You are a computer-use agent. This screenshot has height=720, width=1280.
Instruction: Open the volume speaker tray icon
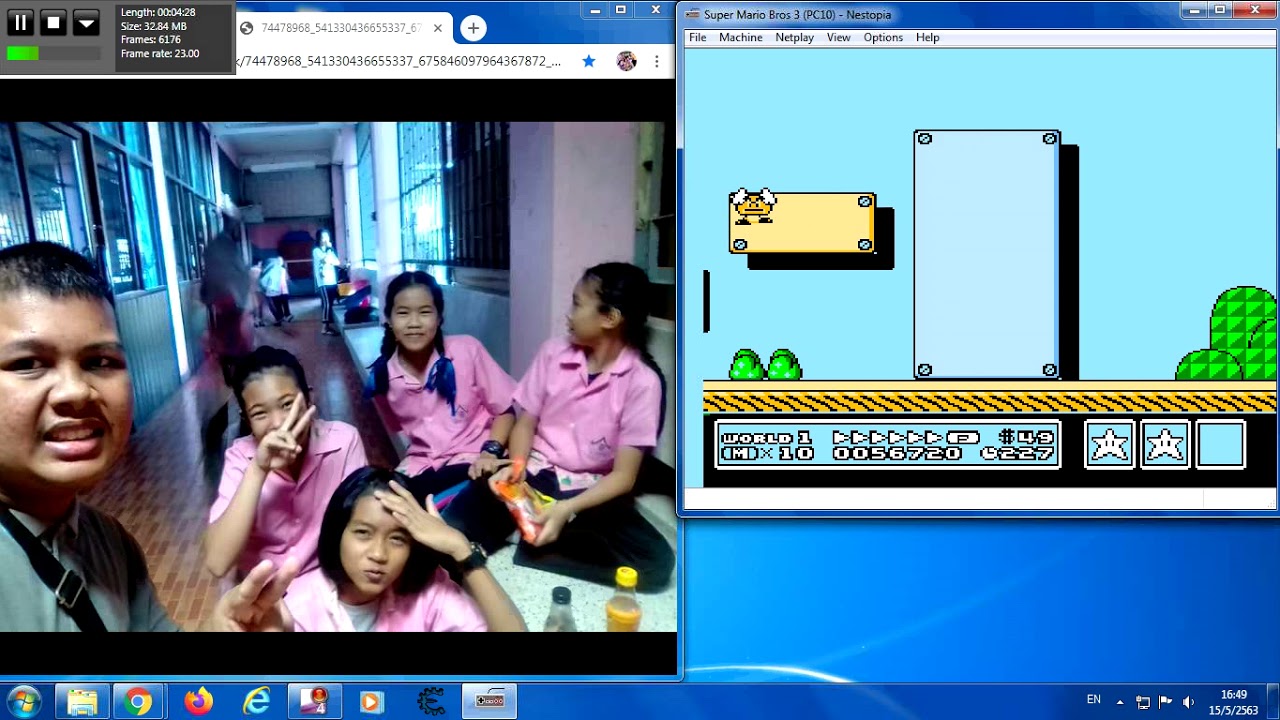click(x=1188, y=702)
